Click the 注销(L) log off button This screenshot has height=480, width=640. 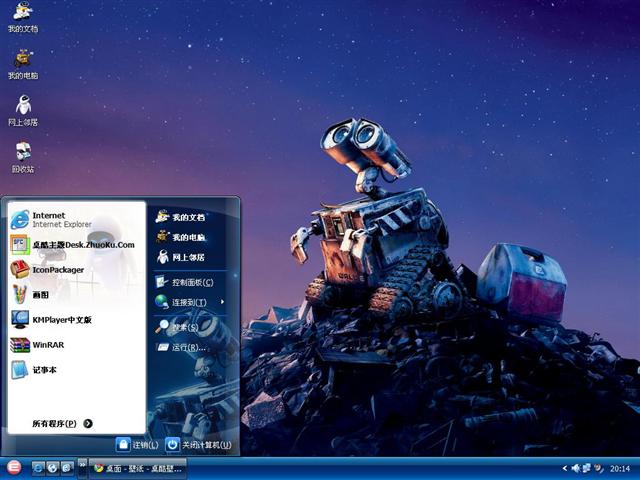point(137,444)
